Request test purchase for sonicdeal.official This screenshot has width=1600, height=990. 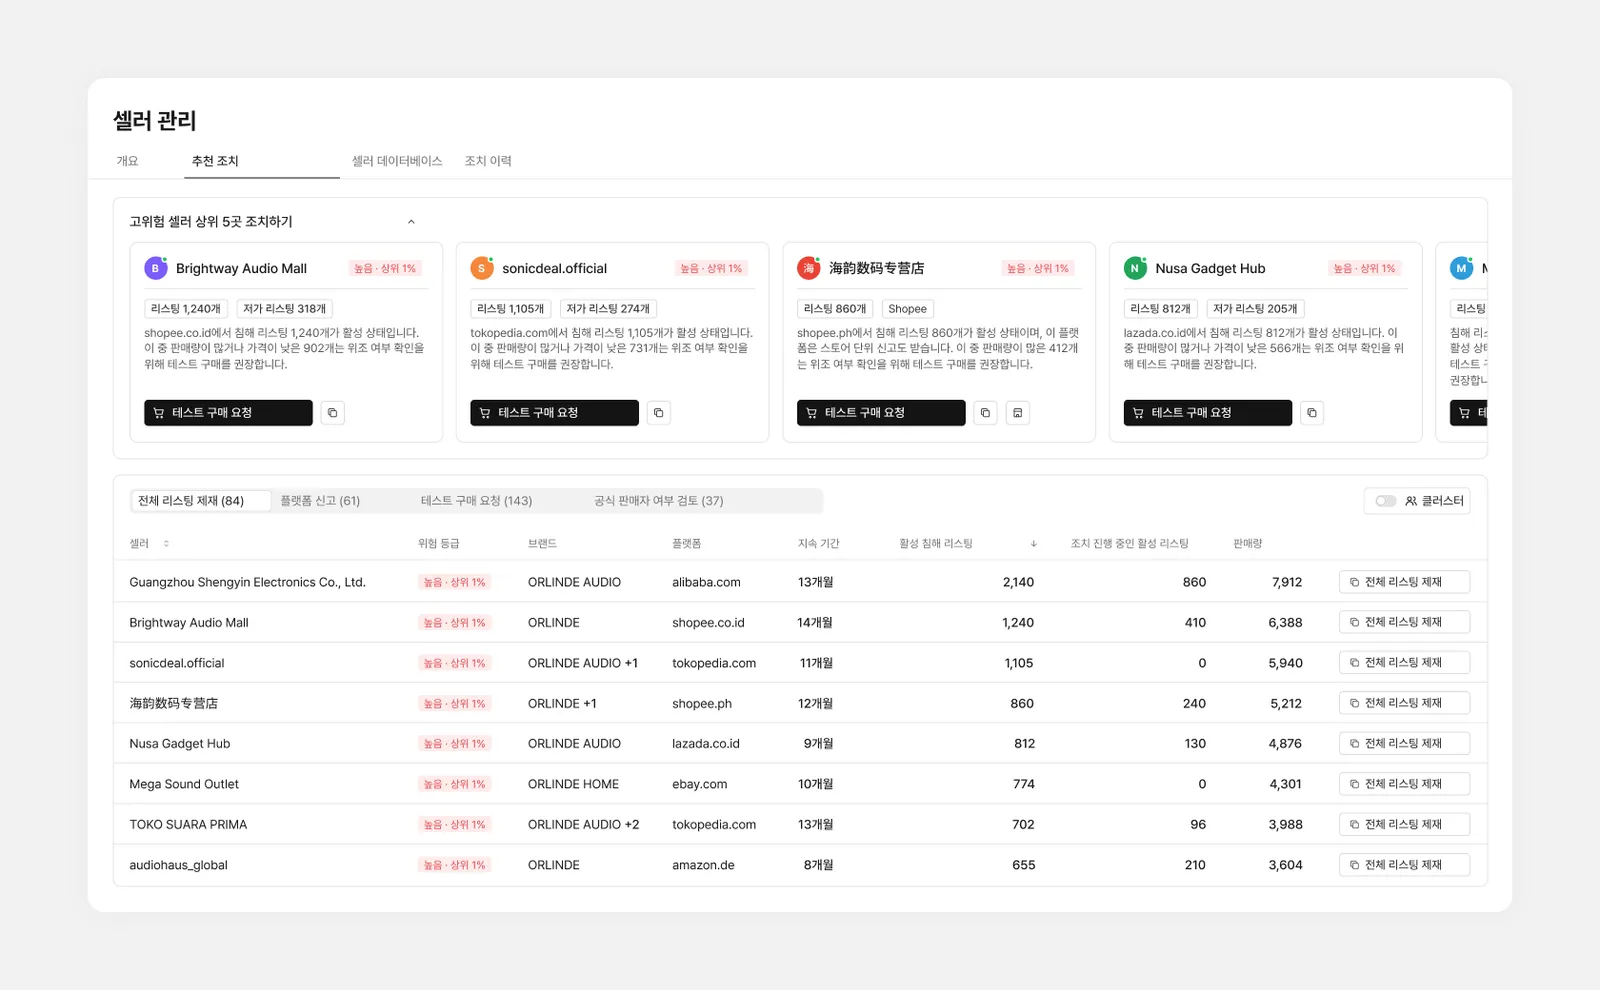tap(554, 413)
